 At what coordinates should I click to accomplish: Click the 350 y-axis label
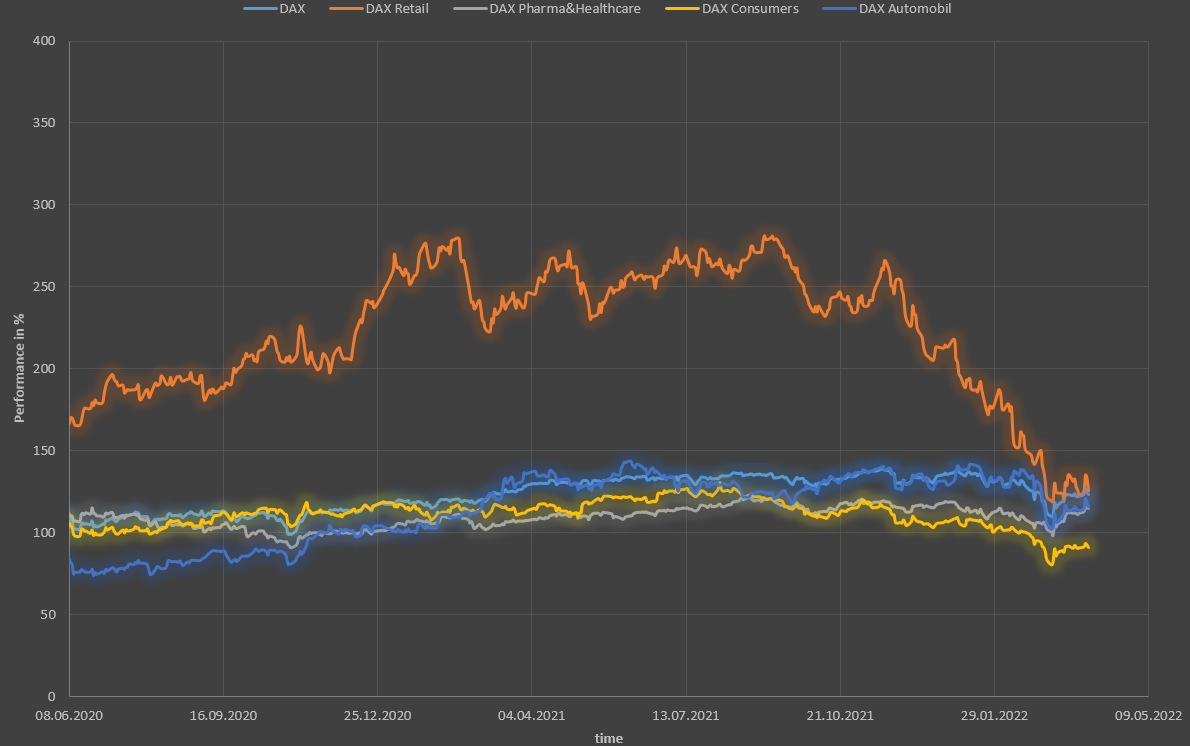(x=44, y=123)
